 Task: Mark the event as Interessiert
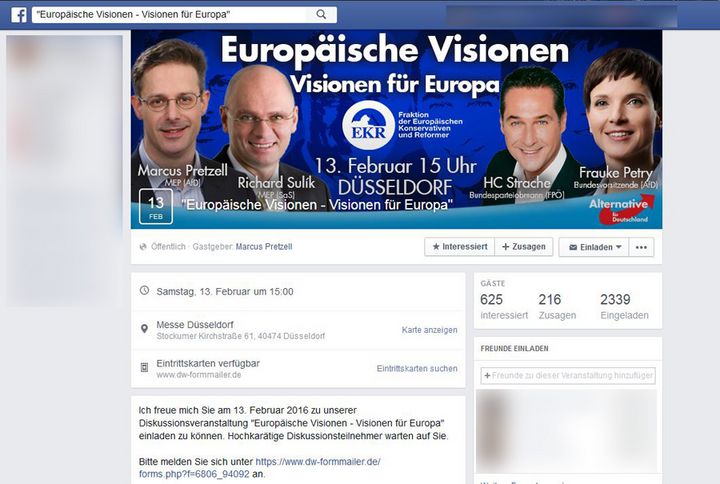pos(460,247)
